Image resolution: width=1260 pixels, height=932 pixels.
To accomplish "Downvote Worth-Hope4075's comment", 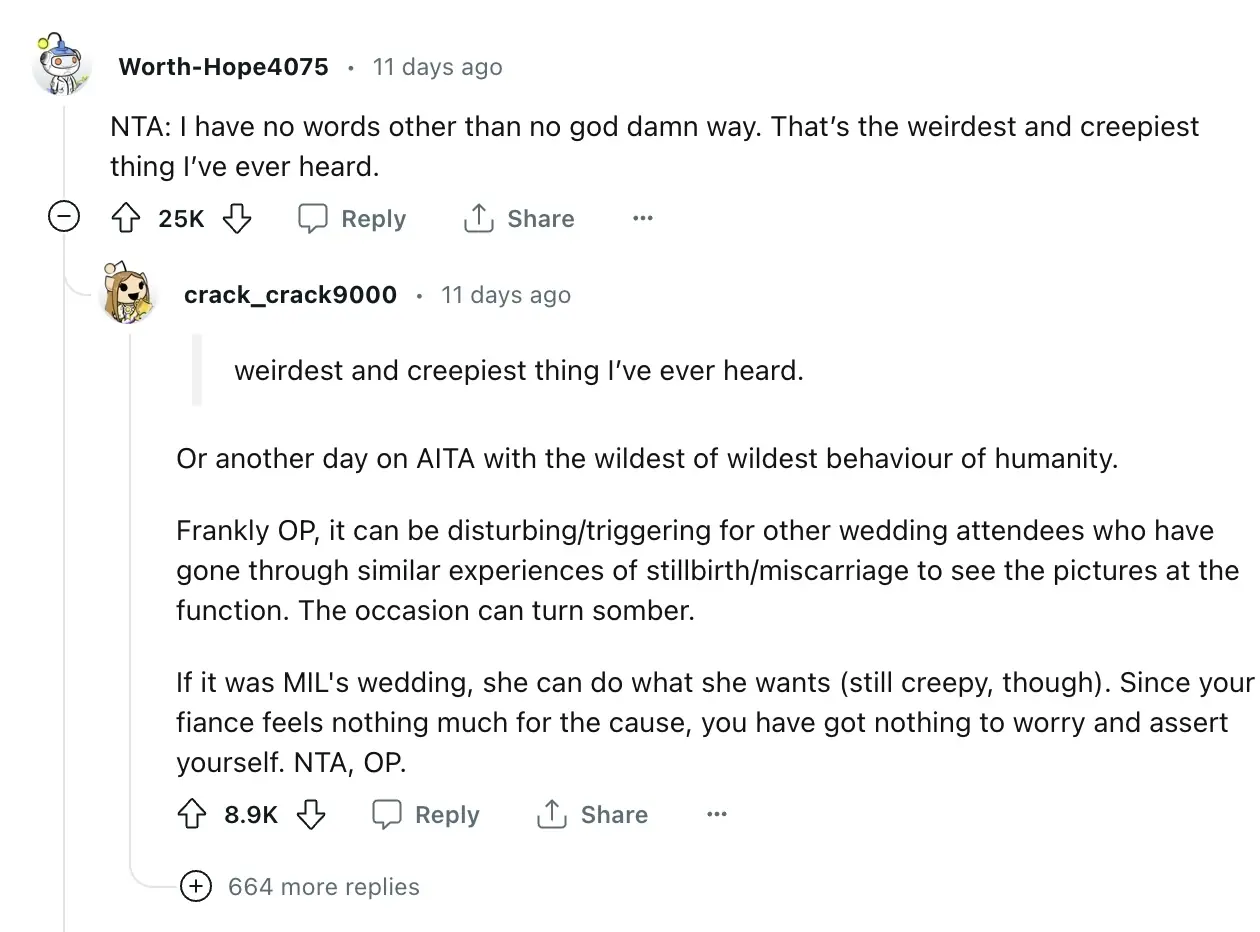I will (237, 218).
